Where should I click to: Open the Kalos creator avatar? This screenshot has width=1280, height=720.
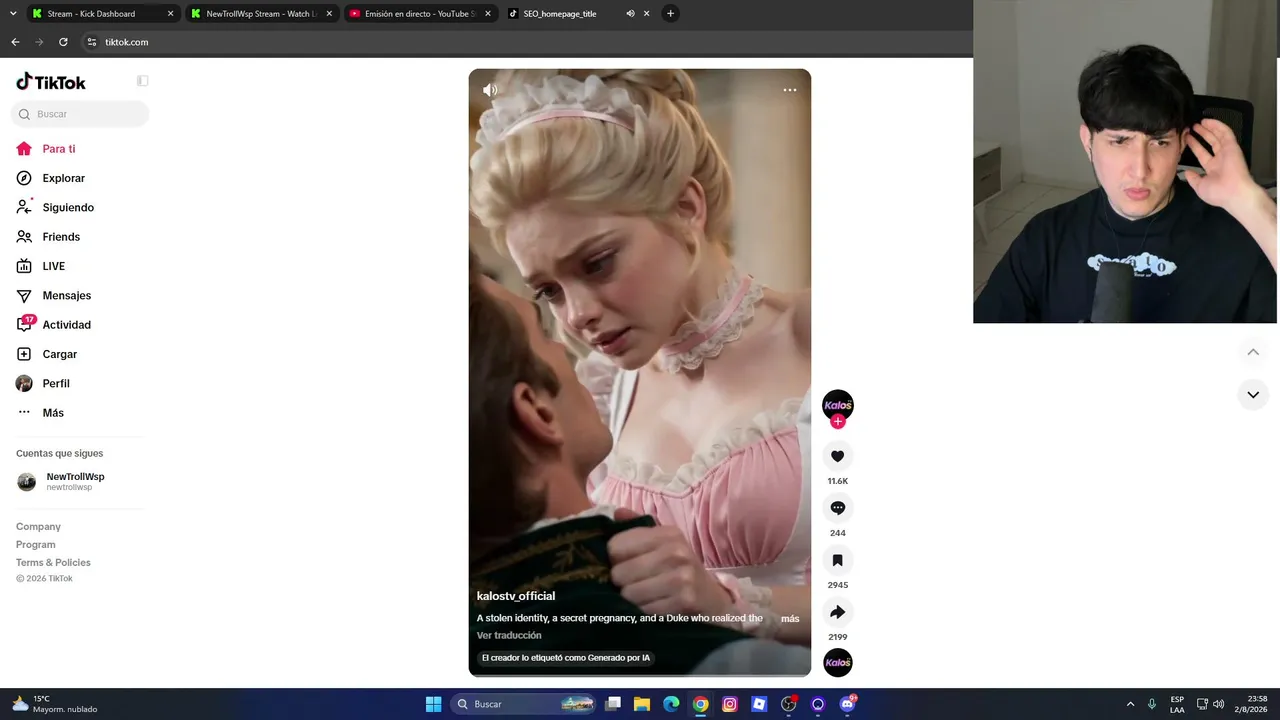pyautogui.click(x=838, y=405)
